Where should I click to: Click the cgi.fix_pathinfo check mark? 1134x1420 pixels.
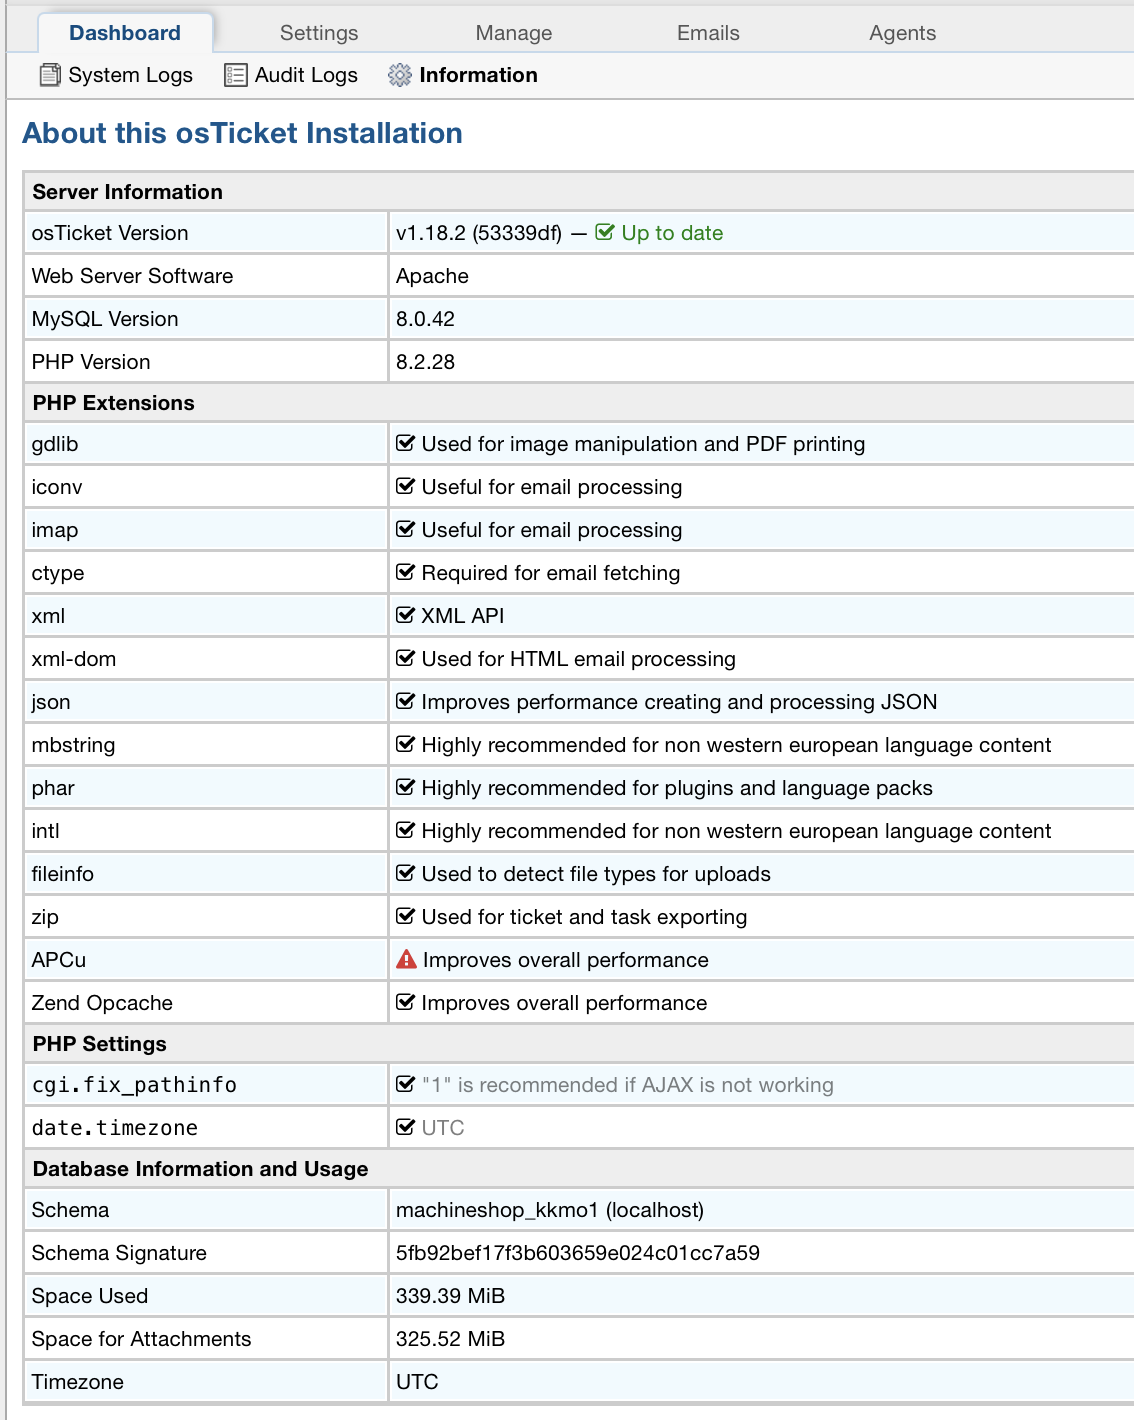tap(405, 1084)
